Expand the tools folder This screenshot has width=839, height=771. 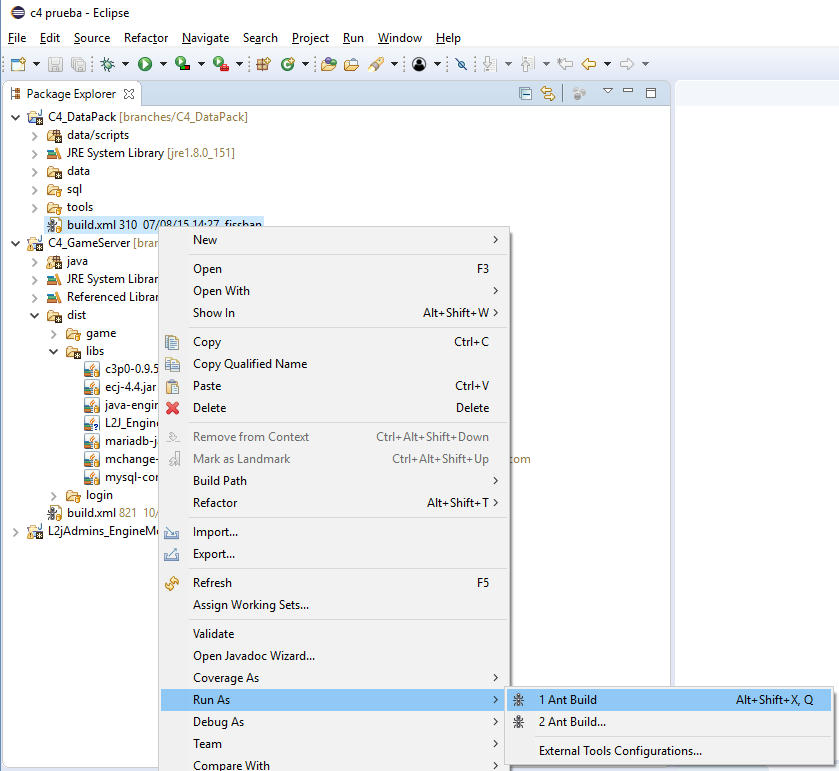click(35, 208)
